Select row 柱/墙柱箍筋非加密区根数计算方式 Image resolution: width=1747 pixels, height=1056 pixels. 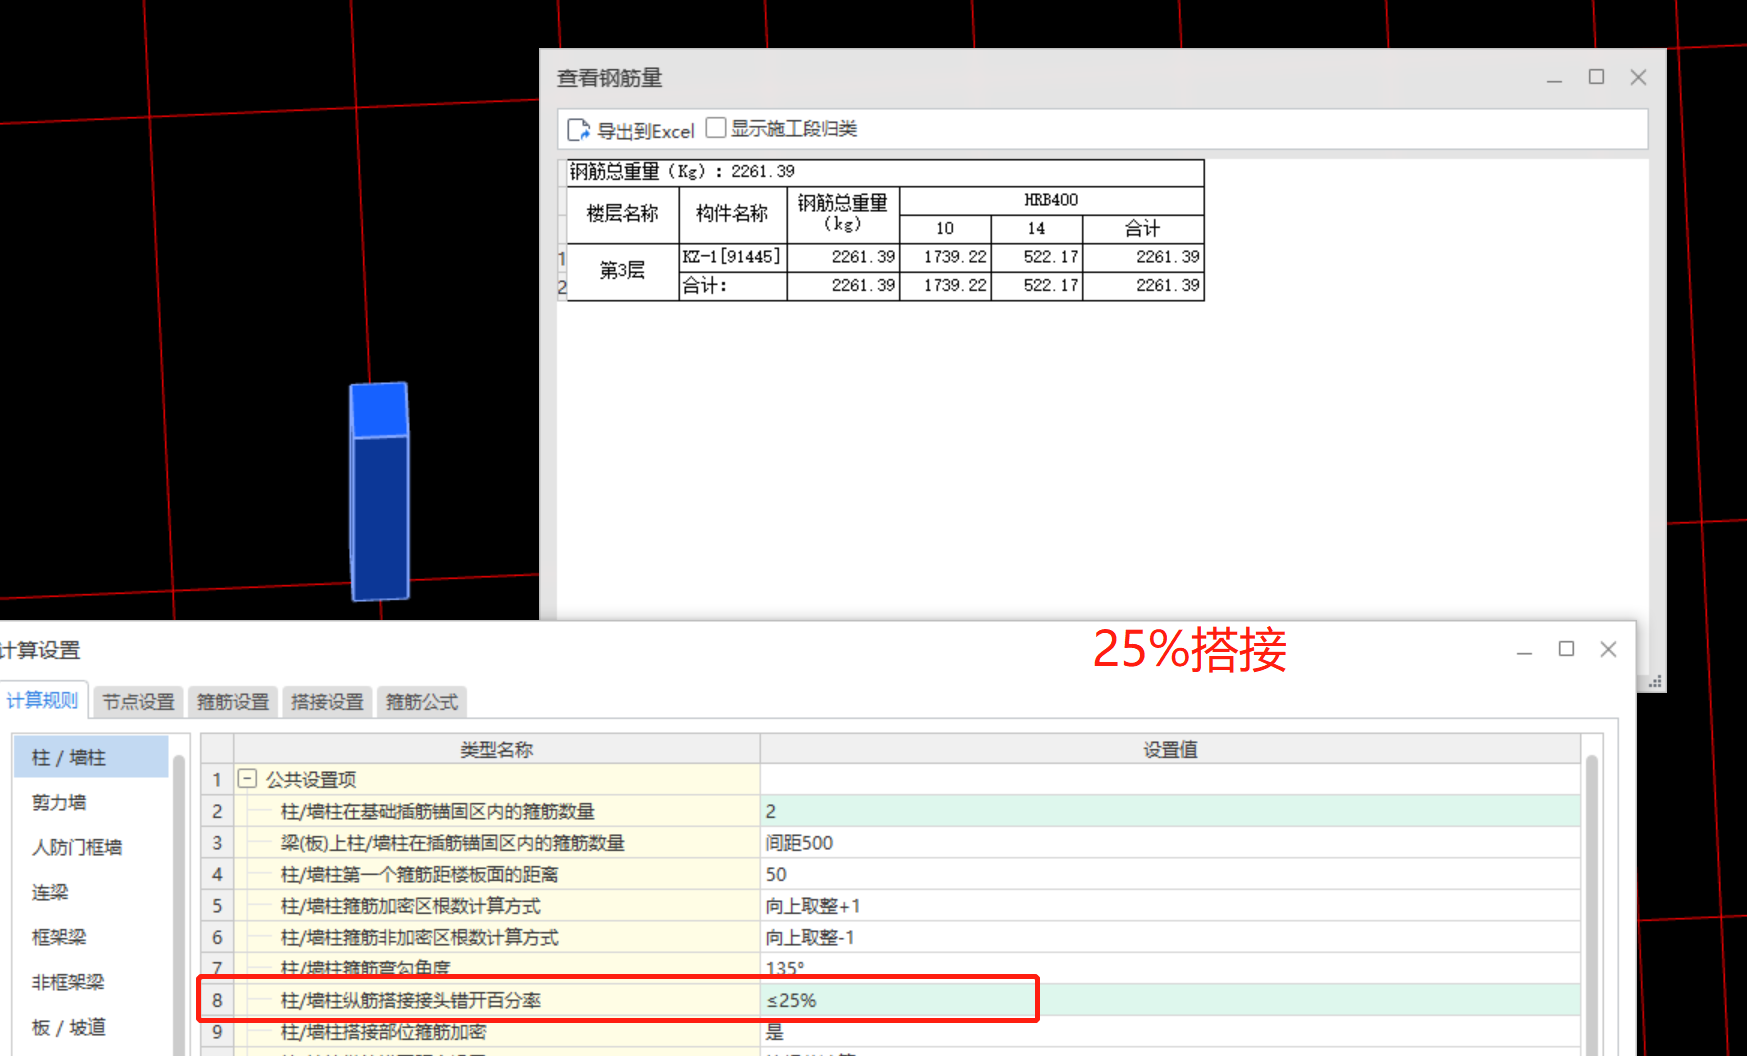pyautogui.click(x=497, y=937)
